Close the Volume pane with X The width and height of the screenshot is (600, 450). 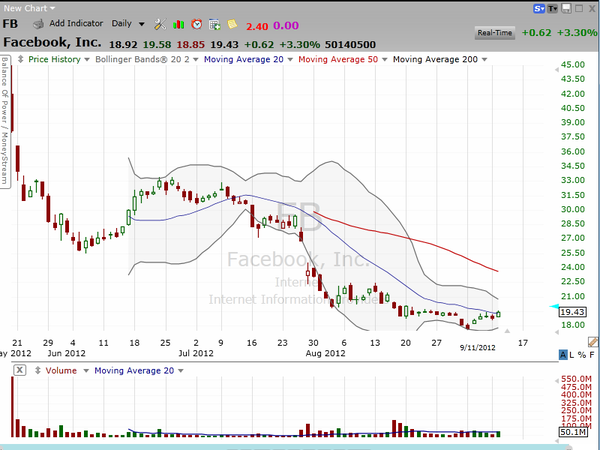(20, 370)
